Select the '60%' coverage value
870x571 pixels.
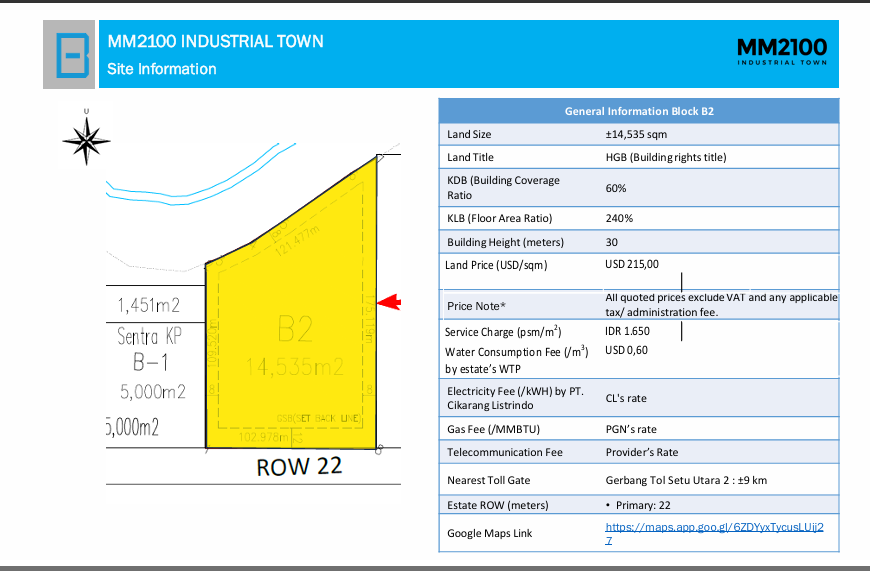pyautogui.click(x=616, y=188)
